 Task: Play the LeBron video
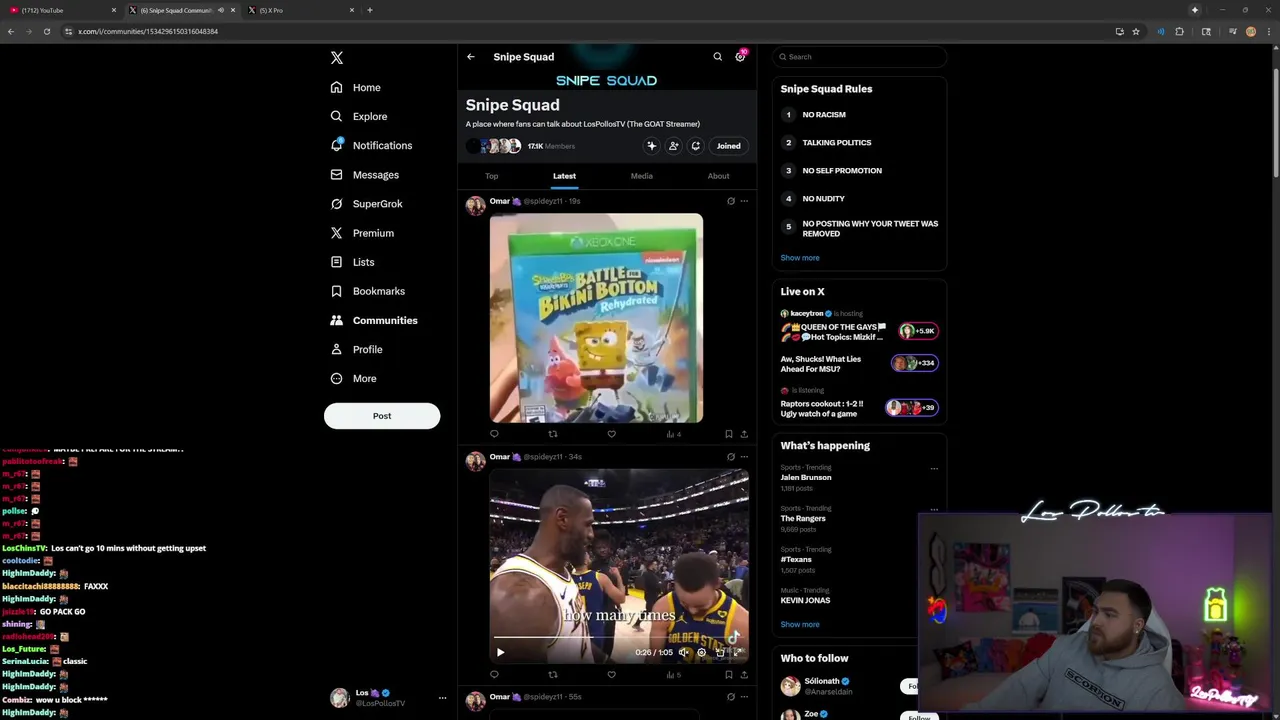coord(500,652)
